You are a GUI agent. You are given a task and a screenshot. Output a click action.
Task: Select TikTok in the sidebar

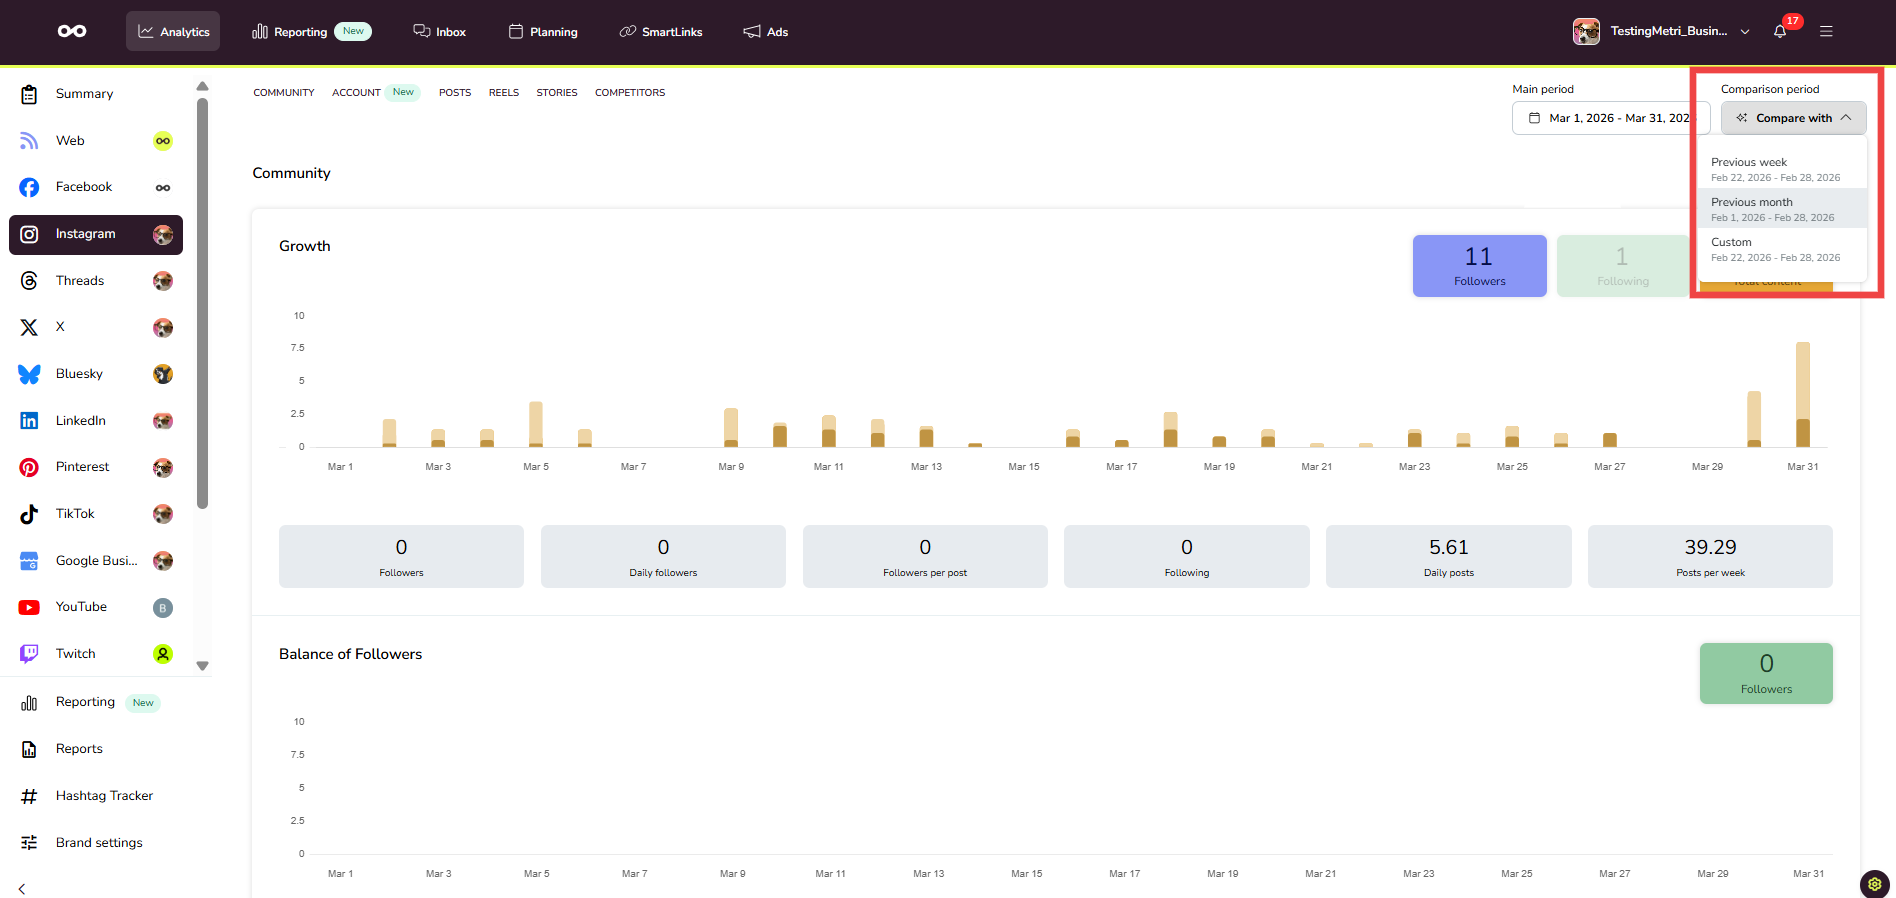pyautogui.click(x=96, y=514)
